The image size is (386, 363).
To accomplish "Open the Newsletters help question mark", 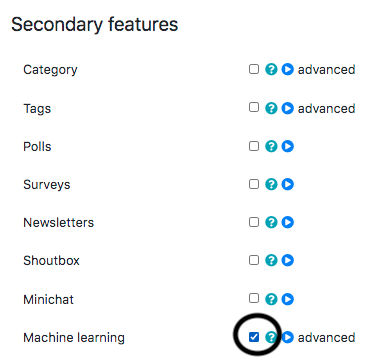I will 271,222.
